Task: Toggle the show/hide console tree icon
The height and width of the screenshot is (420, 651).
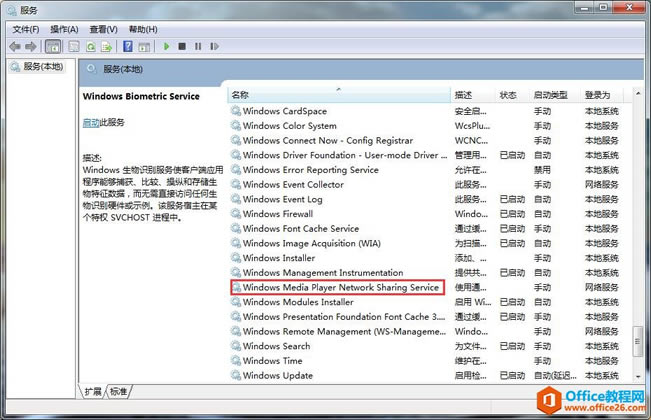Action: pos(53,46)
